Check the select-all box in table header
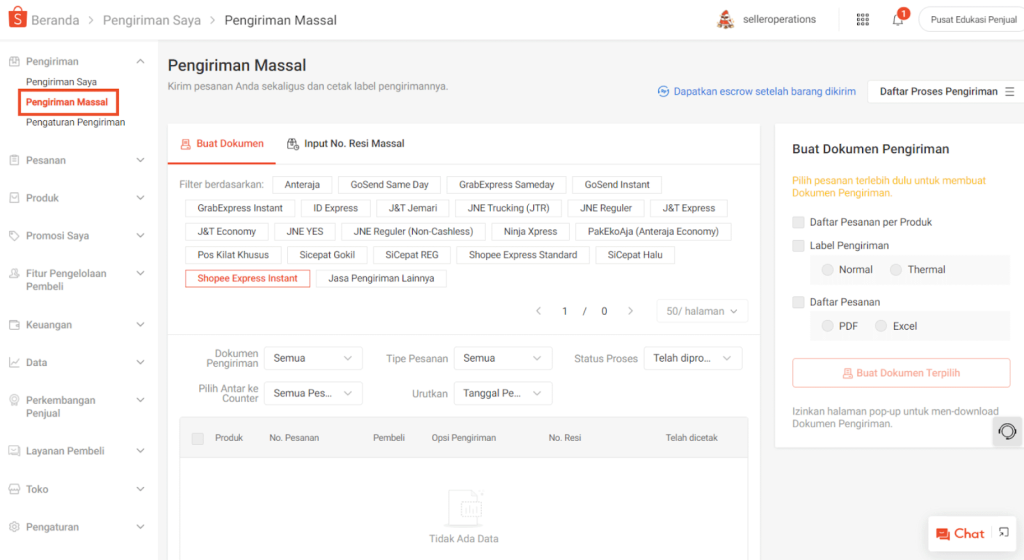1024x560 pixels. click(x=198, y=439)
